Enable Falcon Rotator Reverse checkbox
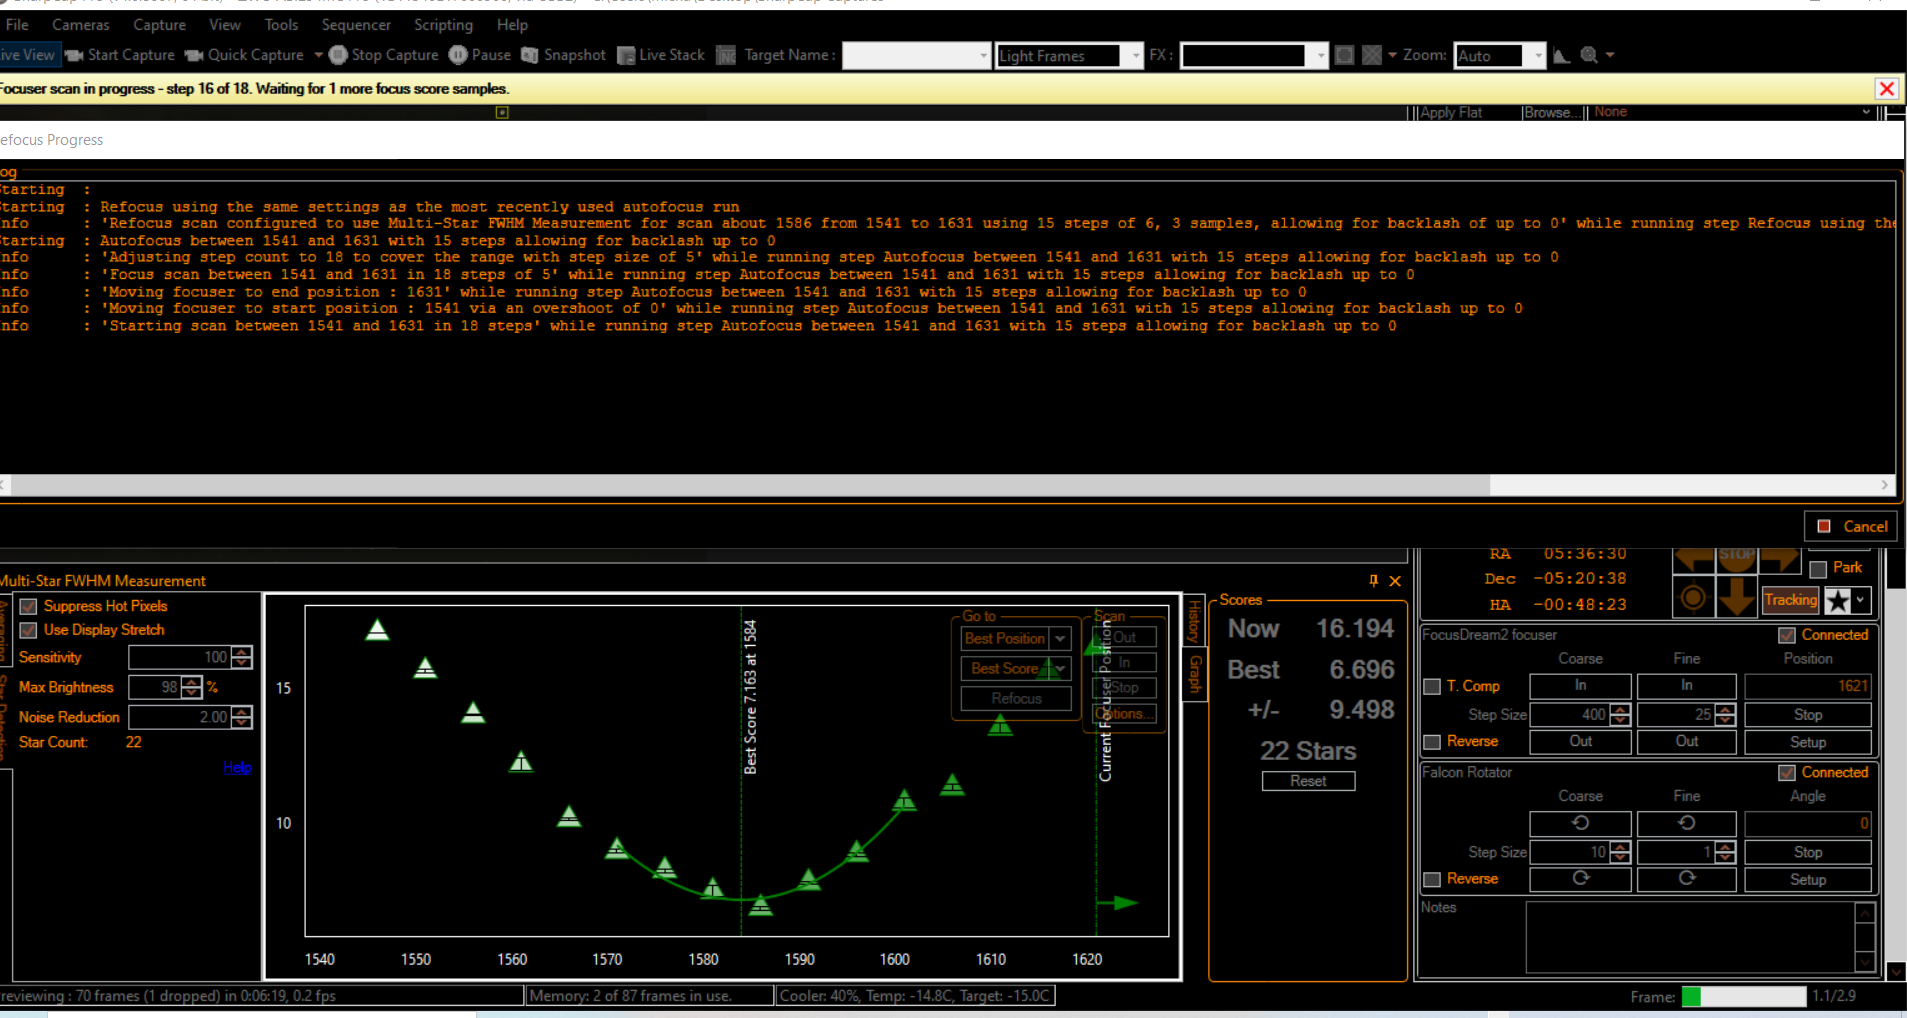The image size is (1907, 1018). coord(1432,879)
